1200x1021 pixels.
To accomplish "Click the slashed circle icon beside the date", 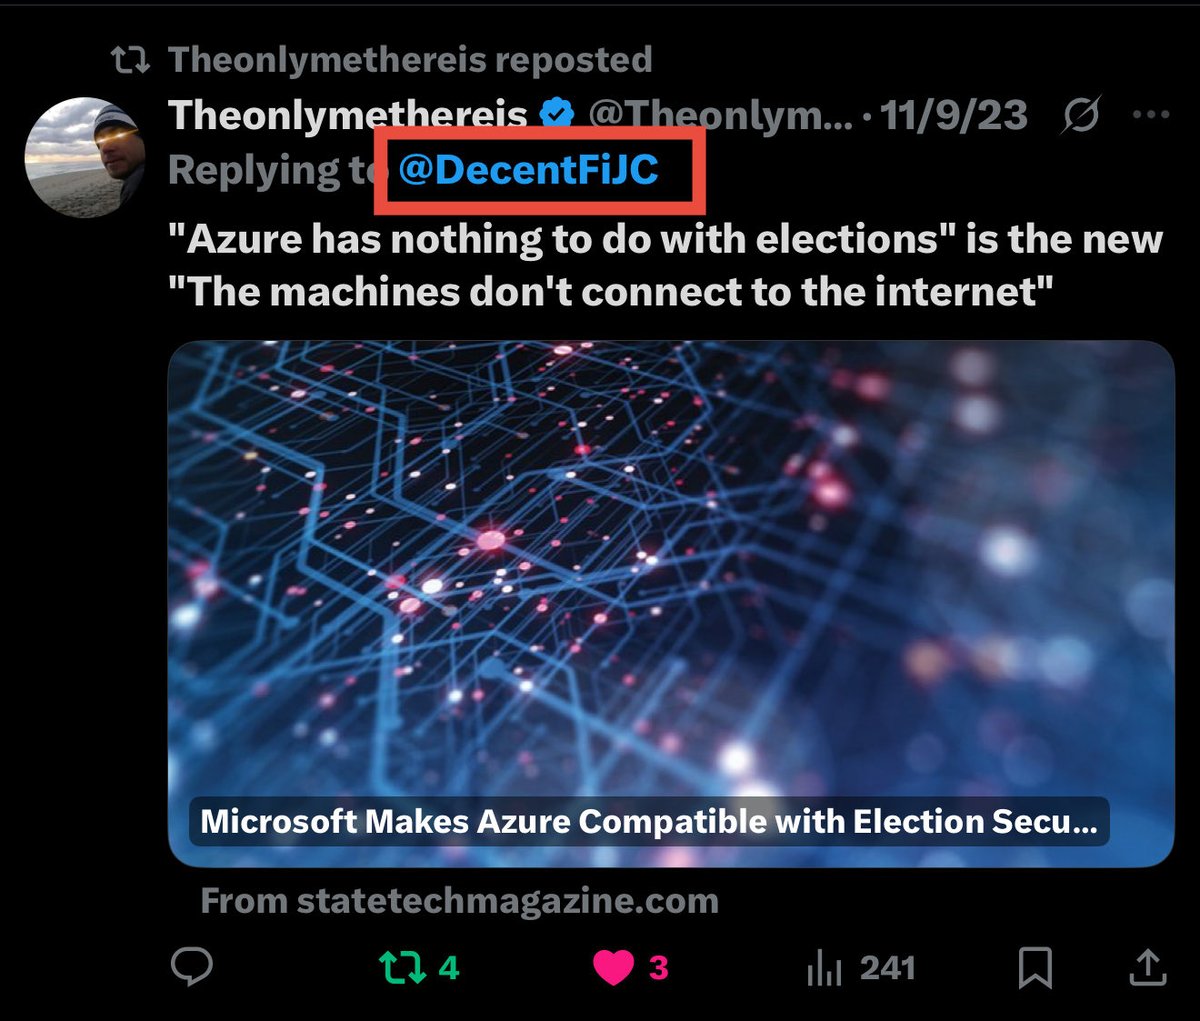I will point(1083,116).
